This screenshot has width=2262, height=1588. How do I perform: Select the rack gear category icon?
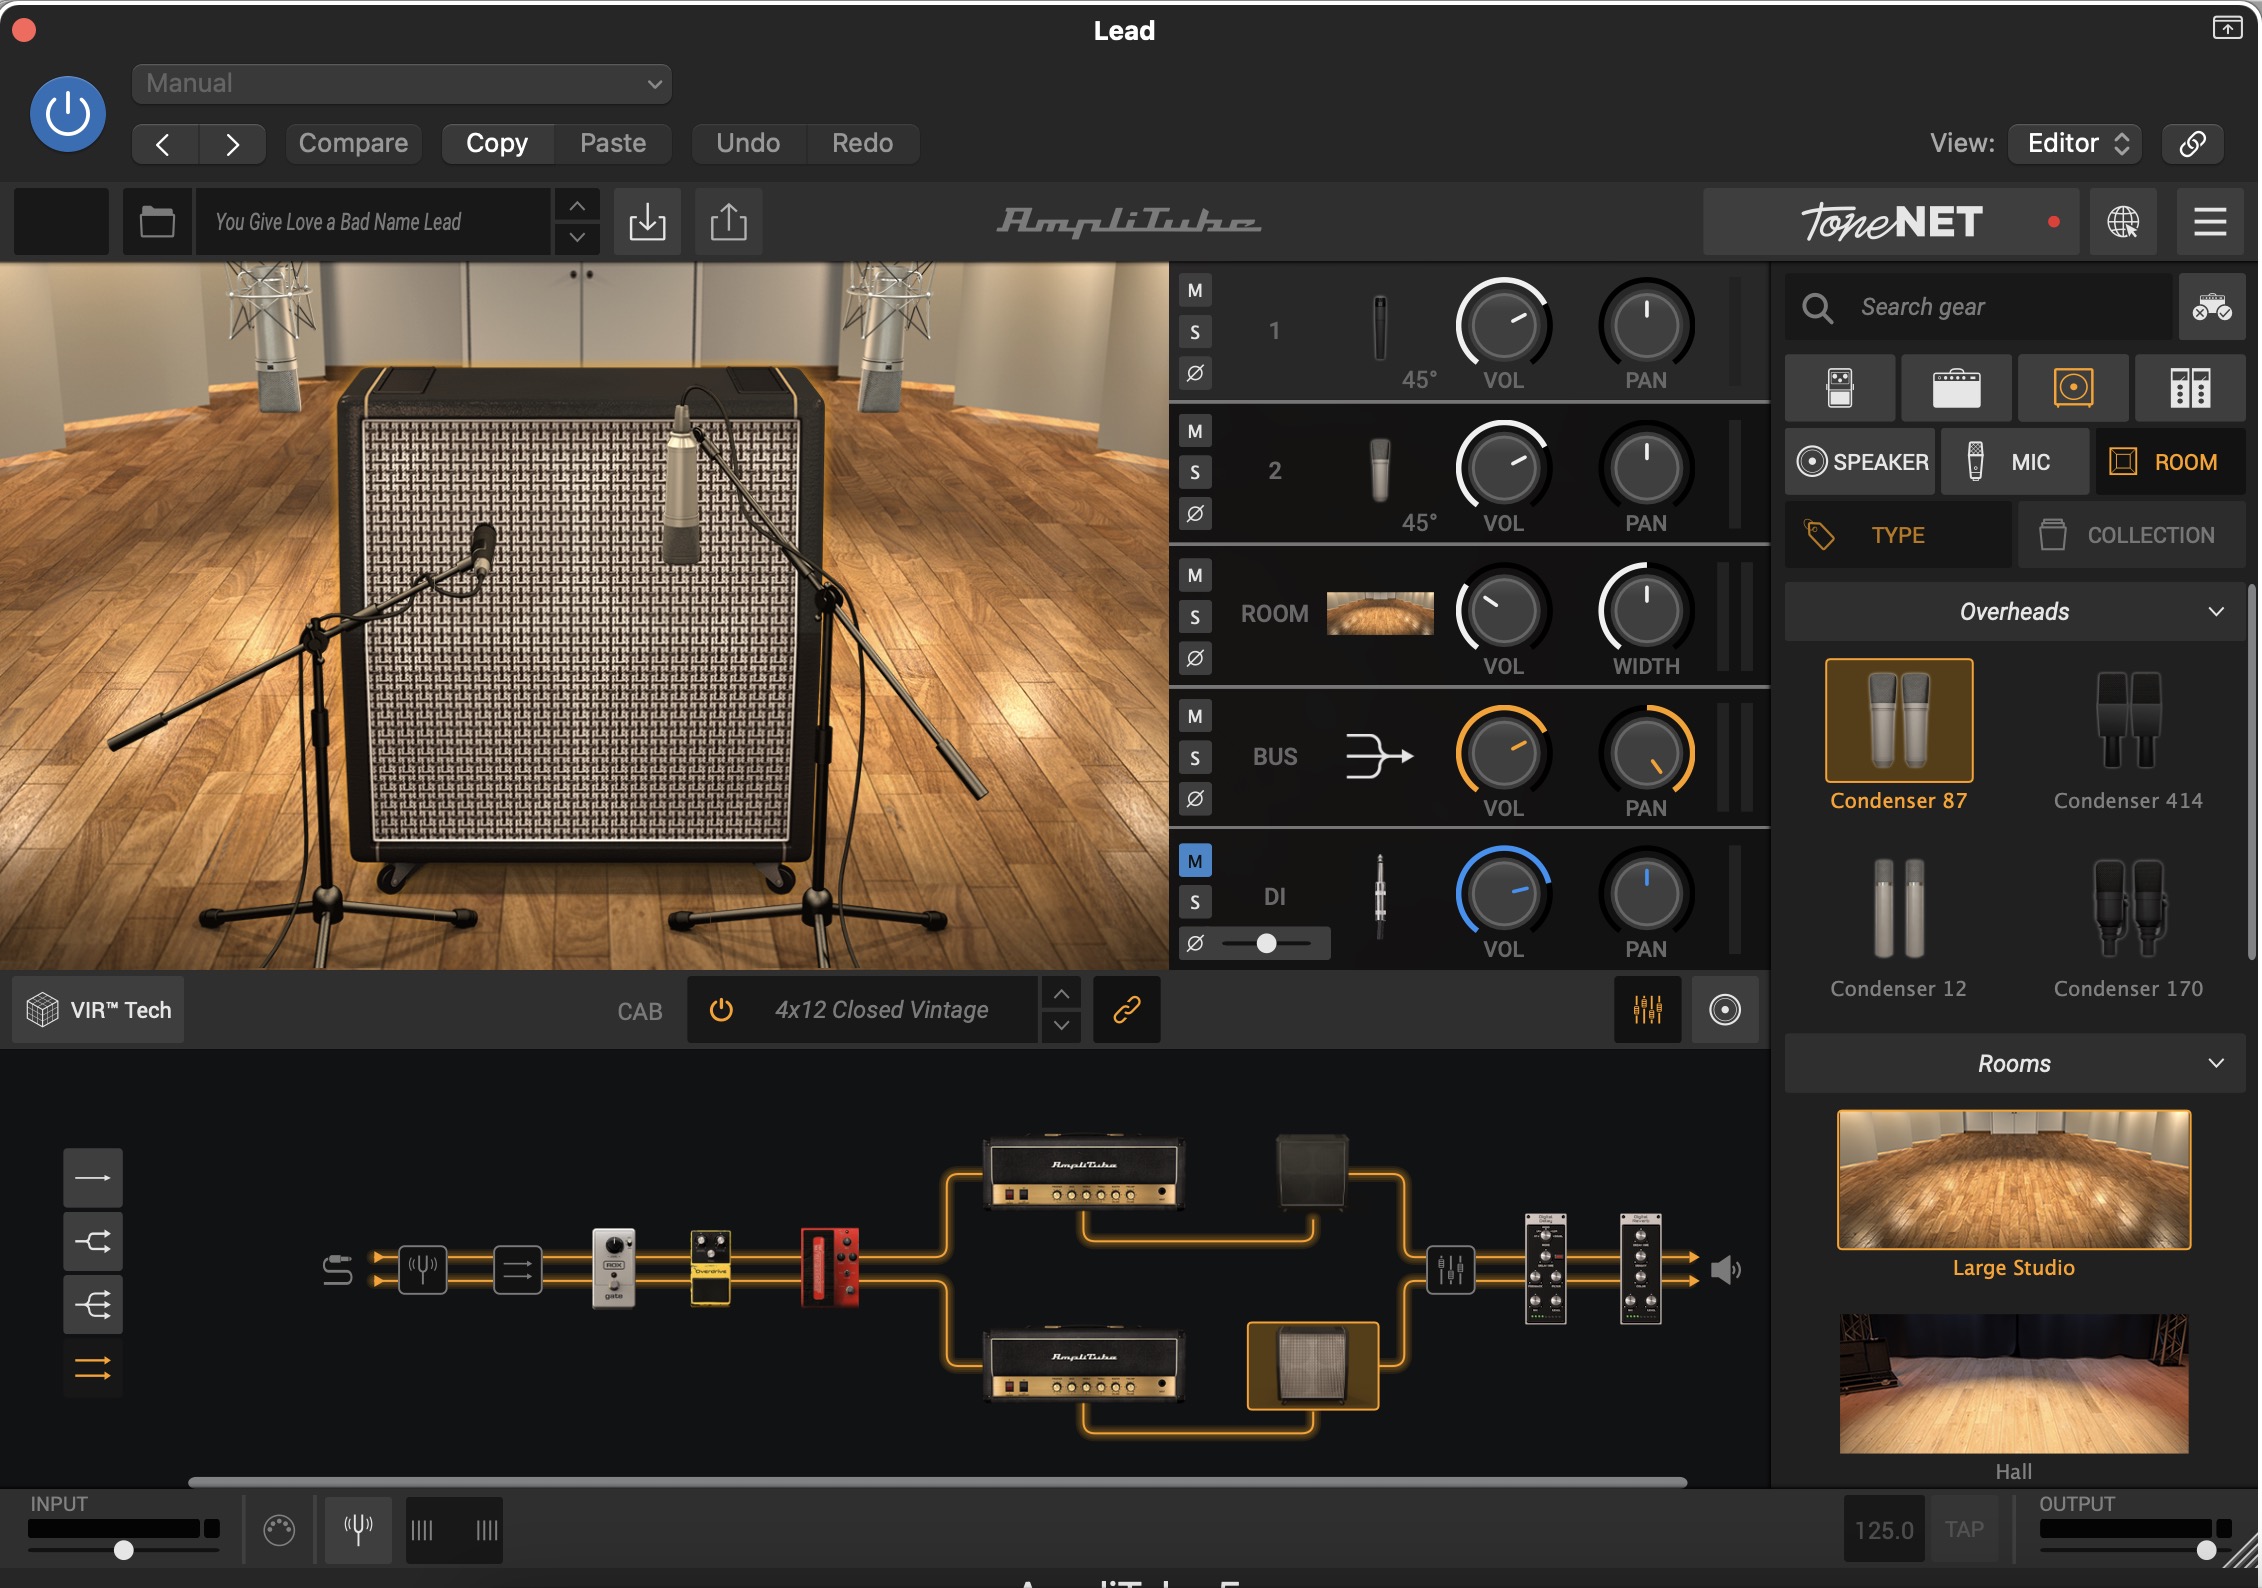click(2190, 388)
